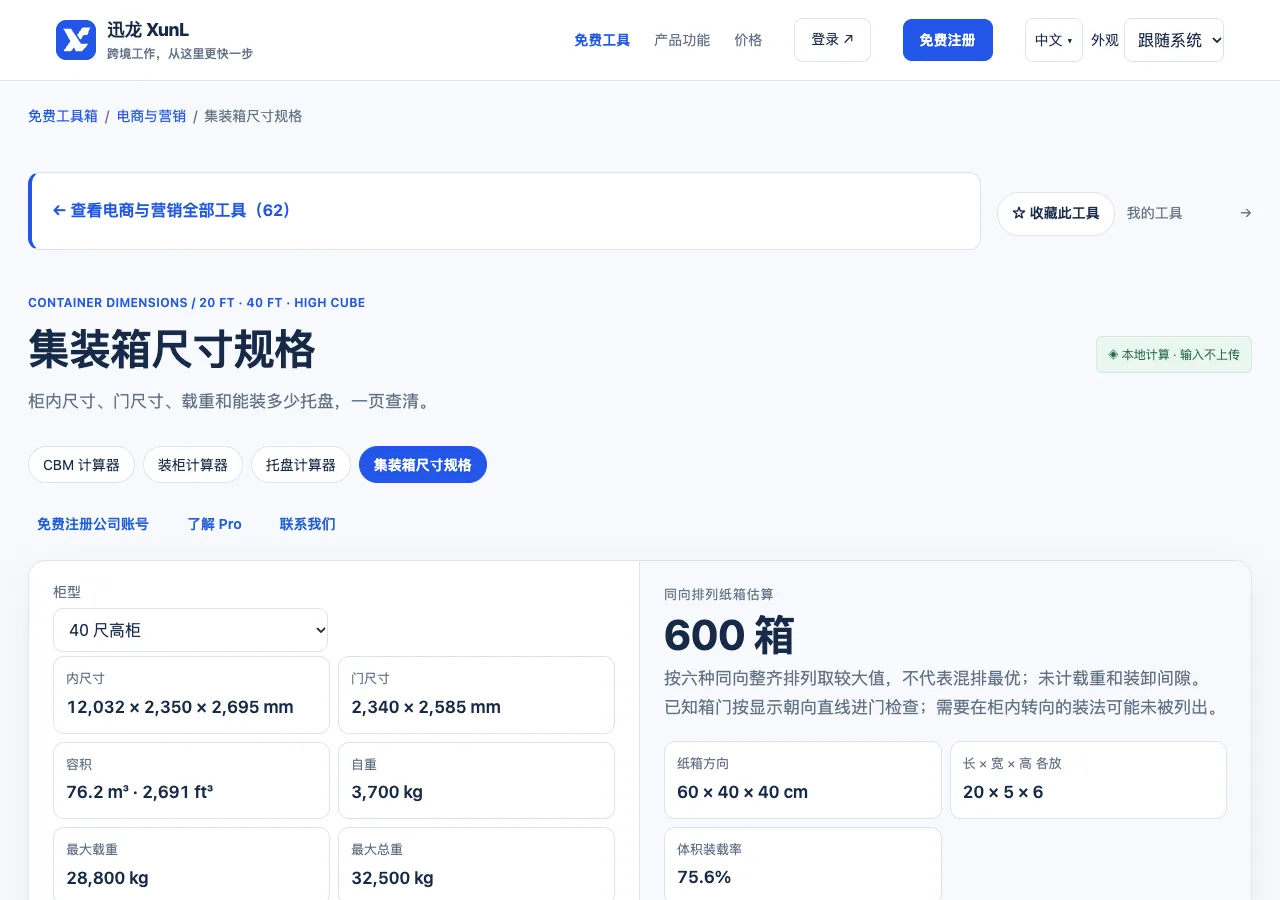Image resolution: width=1280 pixels, height=900 pixels.
Task: Click the 容积 value 76.2 m³ · 2,691 ft³
Action: coord(140,792)
